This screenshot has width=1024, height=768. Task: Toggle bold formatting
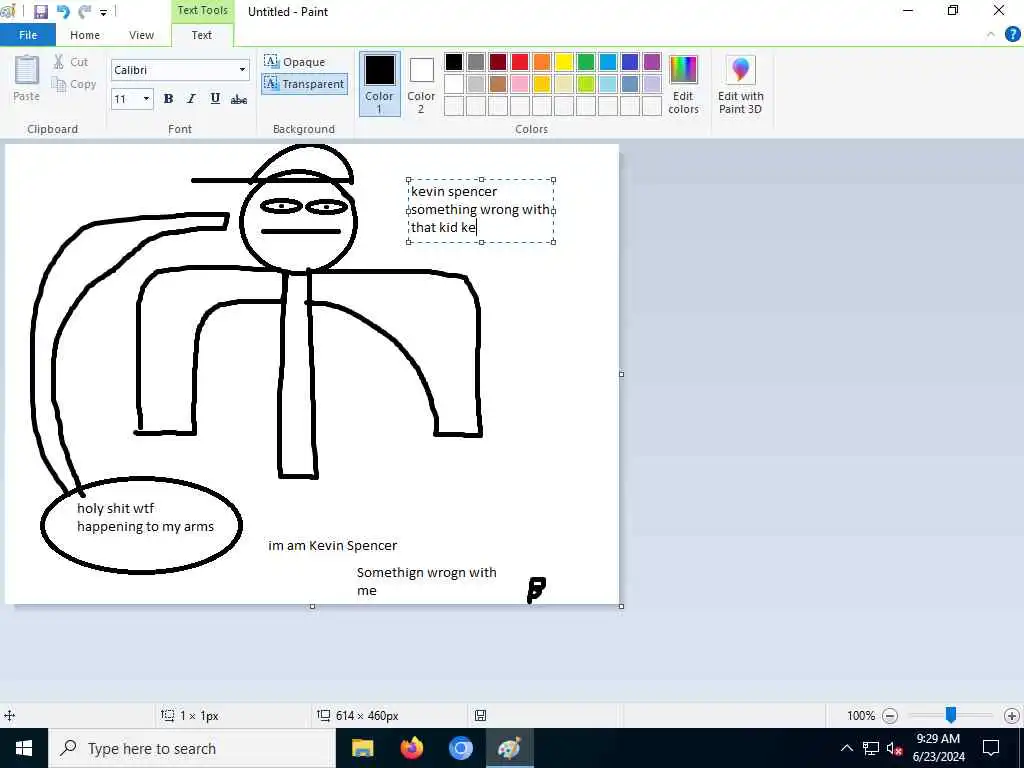pyautogui.click(x=168, y=99)
